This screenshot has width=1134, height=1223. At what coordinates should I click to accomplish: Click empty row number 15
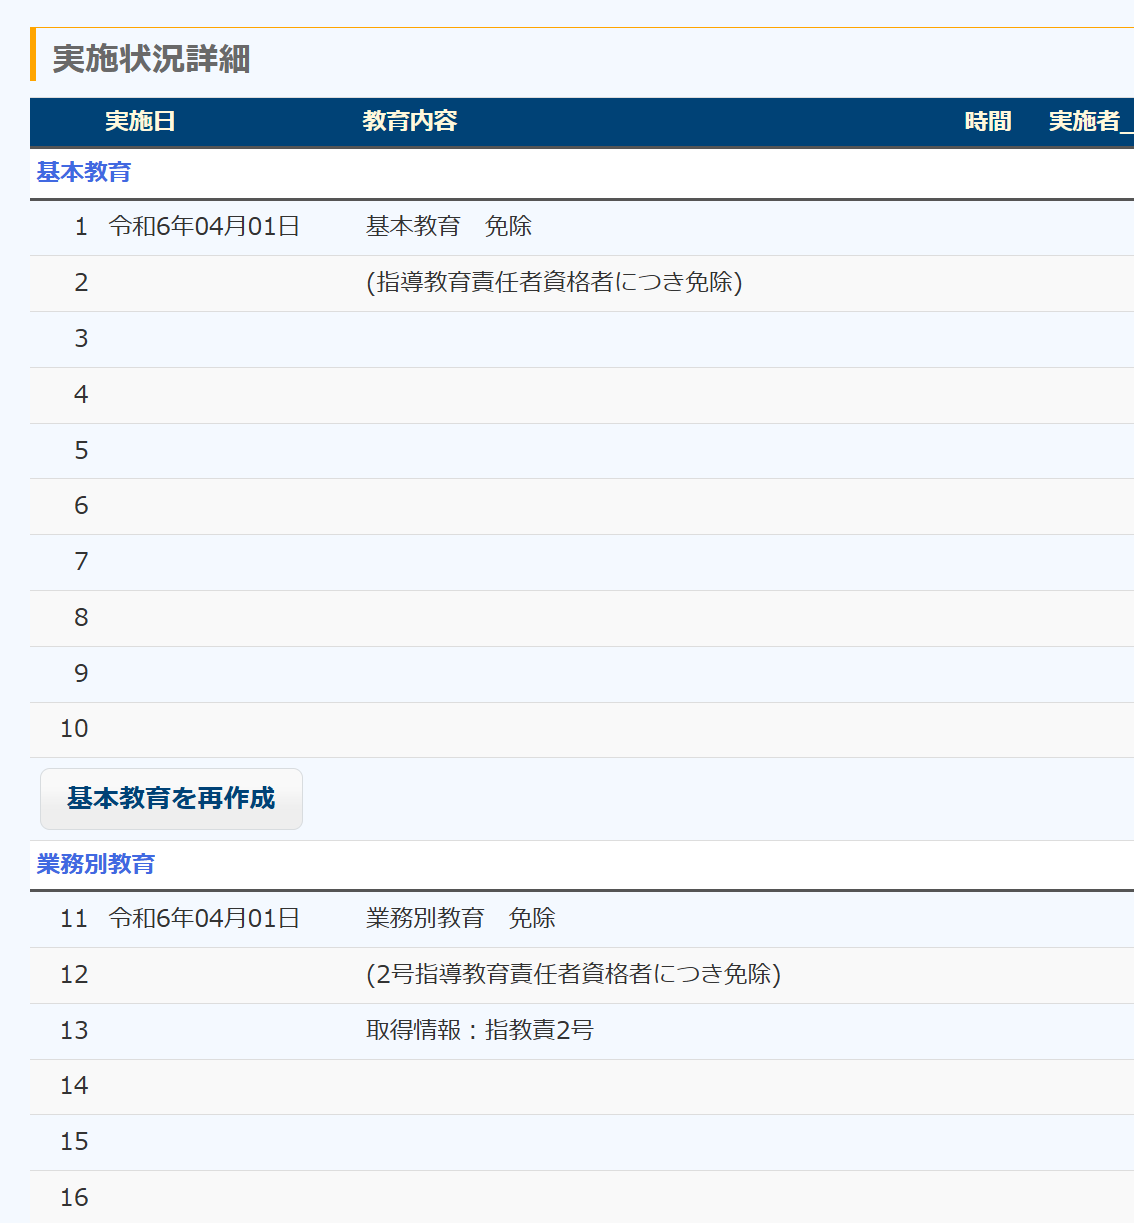pos(75,1142)
